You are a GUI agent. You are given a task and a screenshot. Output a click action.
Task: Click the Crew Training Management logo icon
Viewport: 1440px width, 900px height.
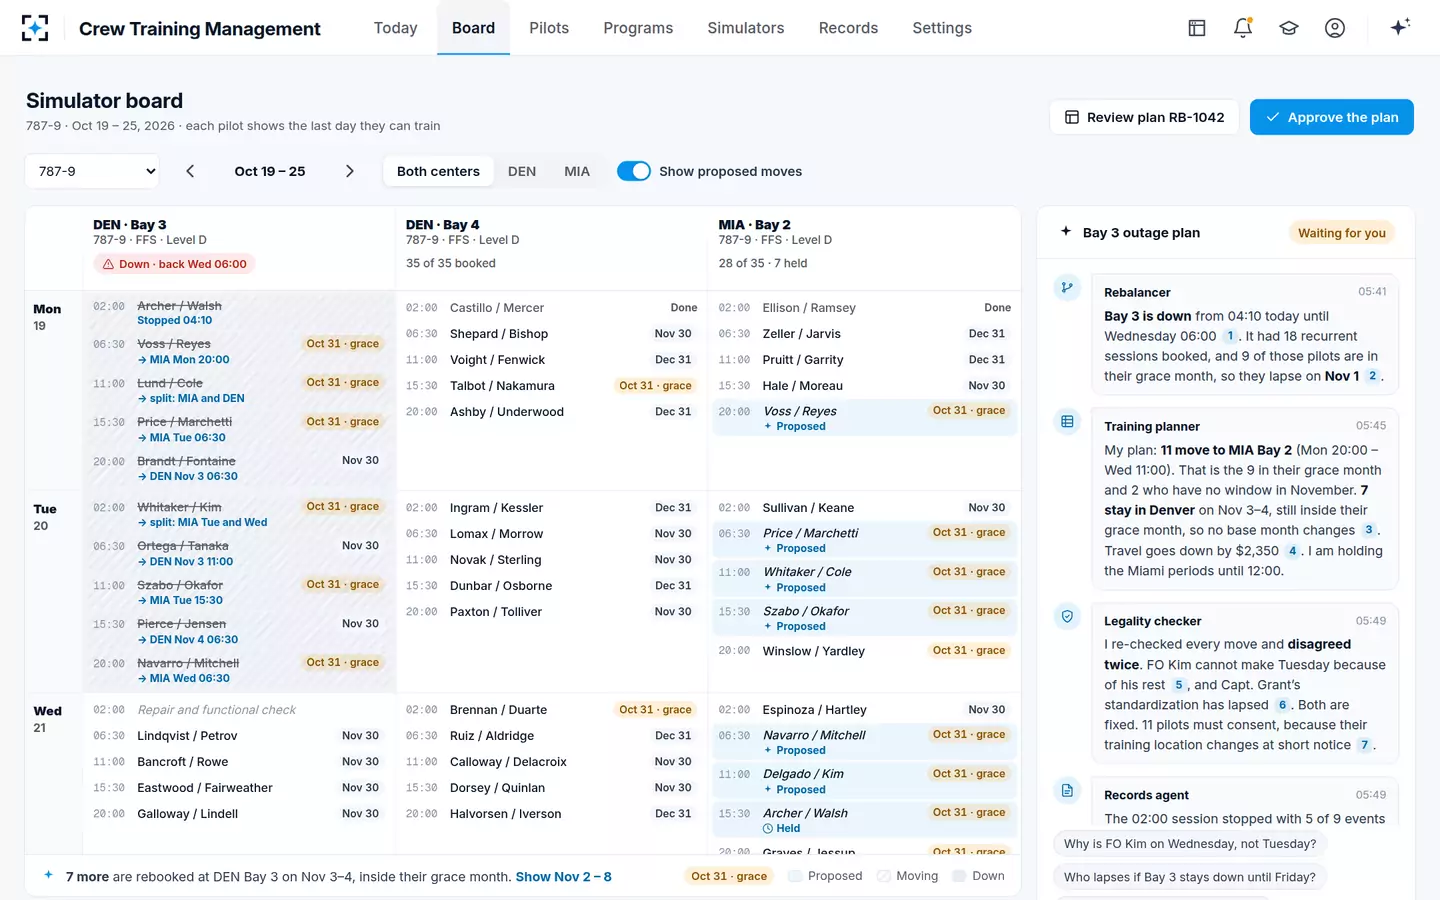click(35, 28)
